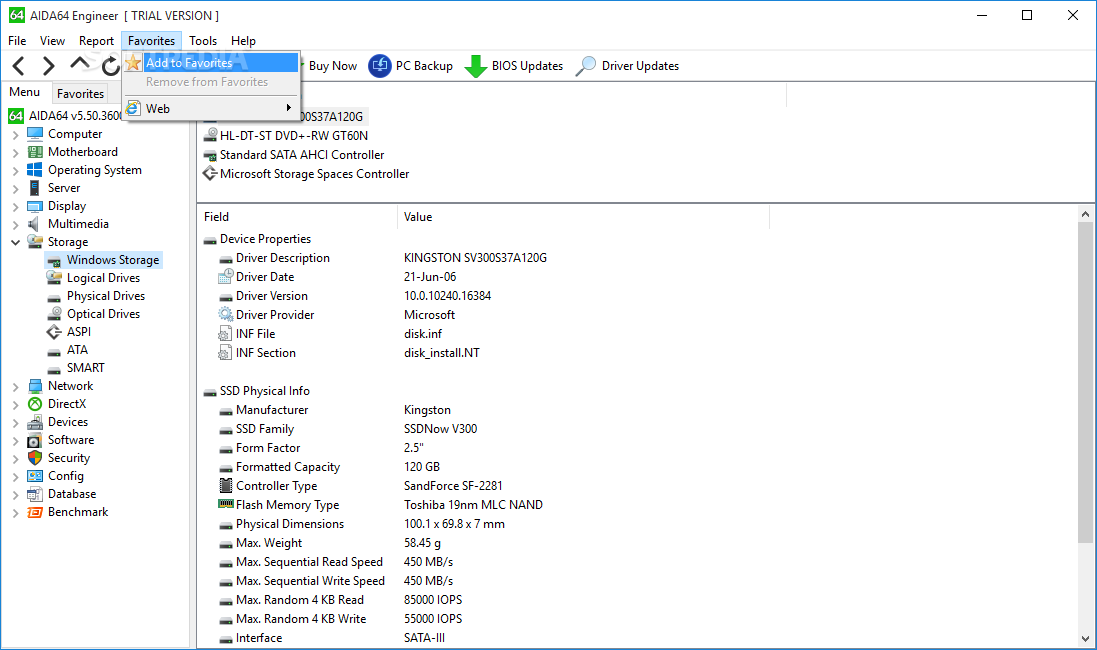Viewport: 1097px width, 650px height.
Task: Open the Tools menu
Action: 203,41
